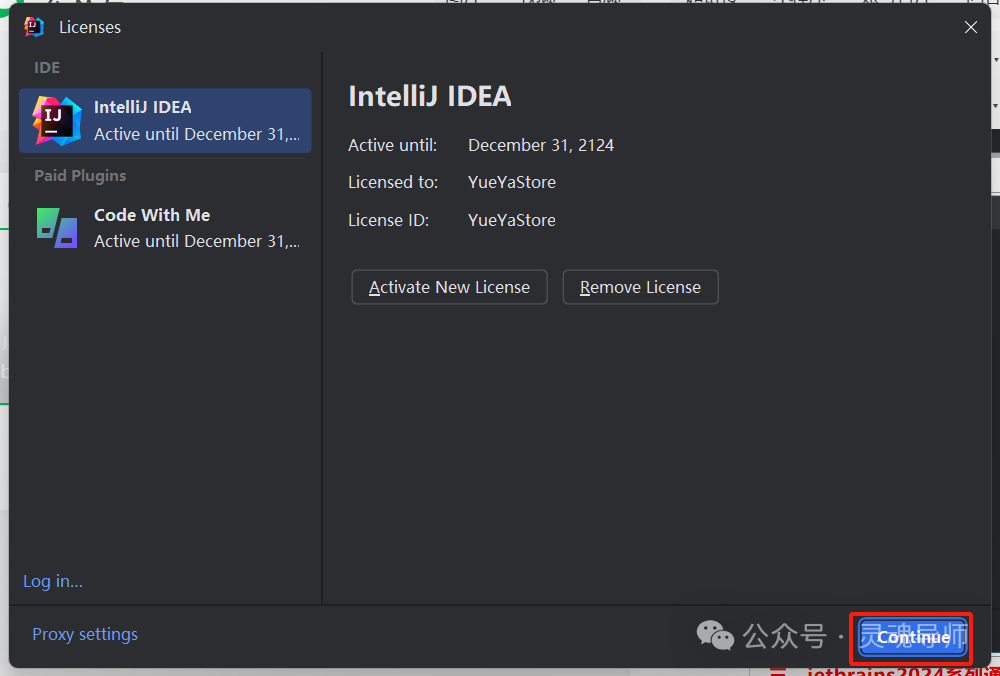This screenshot has height=676, width=1000.
Task: Click the large IntelliJ IDEA details heading
Action: [x=429, y=96]
